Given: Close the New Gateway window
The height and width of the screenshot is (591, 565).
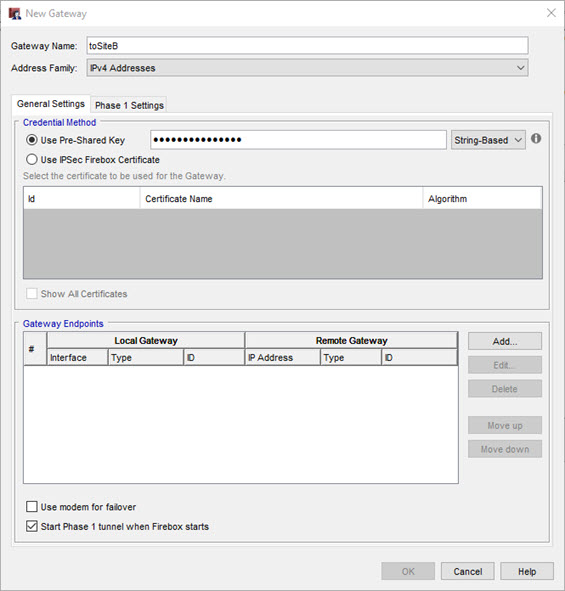Looking at the screenshot, I should pyautogui.click(x=551, y=13).
